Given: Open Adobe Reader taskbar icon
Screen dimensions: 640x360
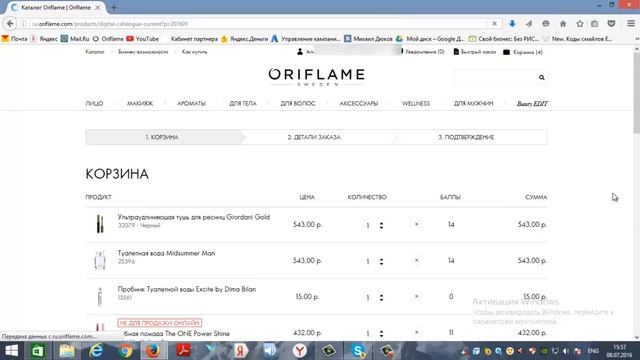Looking at the screenshot, I should (x=183, y=351).
